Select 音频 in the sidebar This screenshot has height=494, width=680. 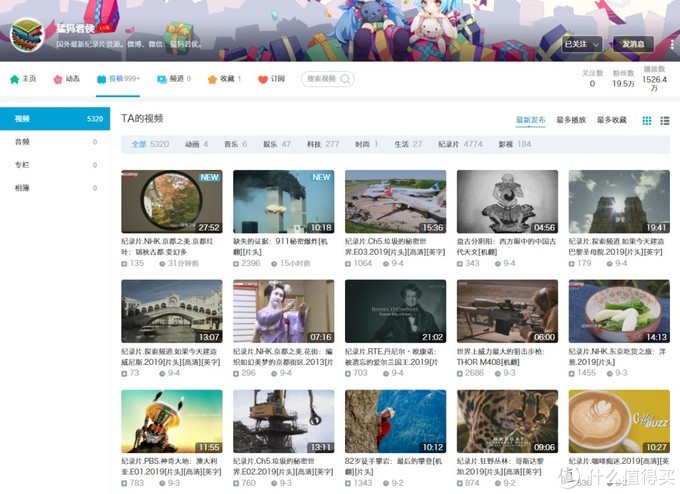click(55, 142)
